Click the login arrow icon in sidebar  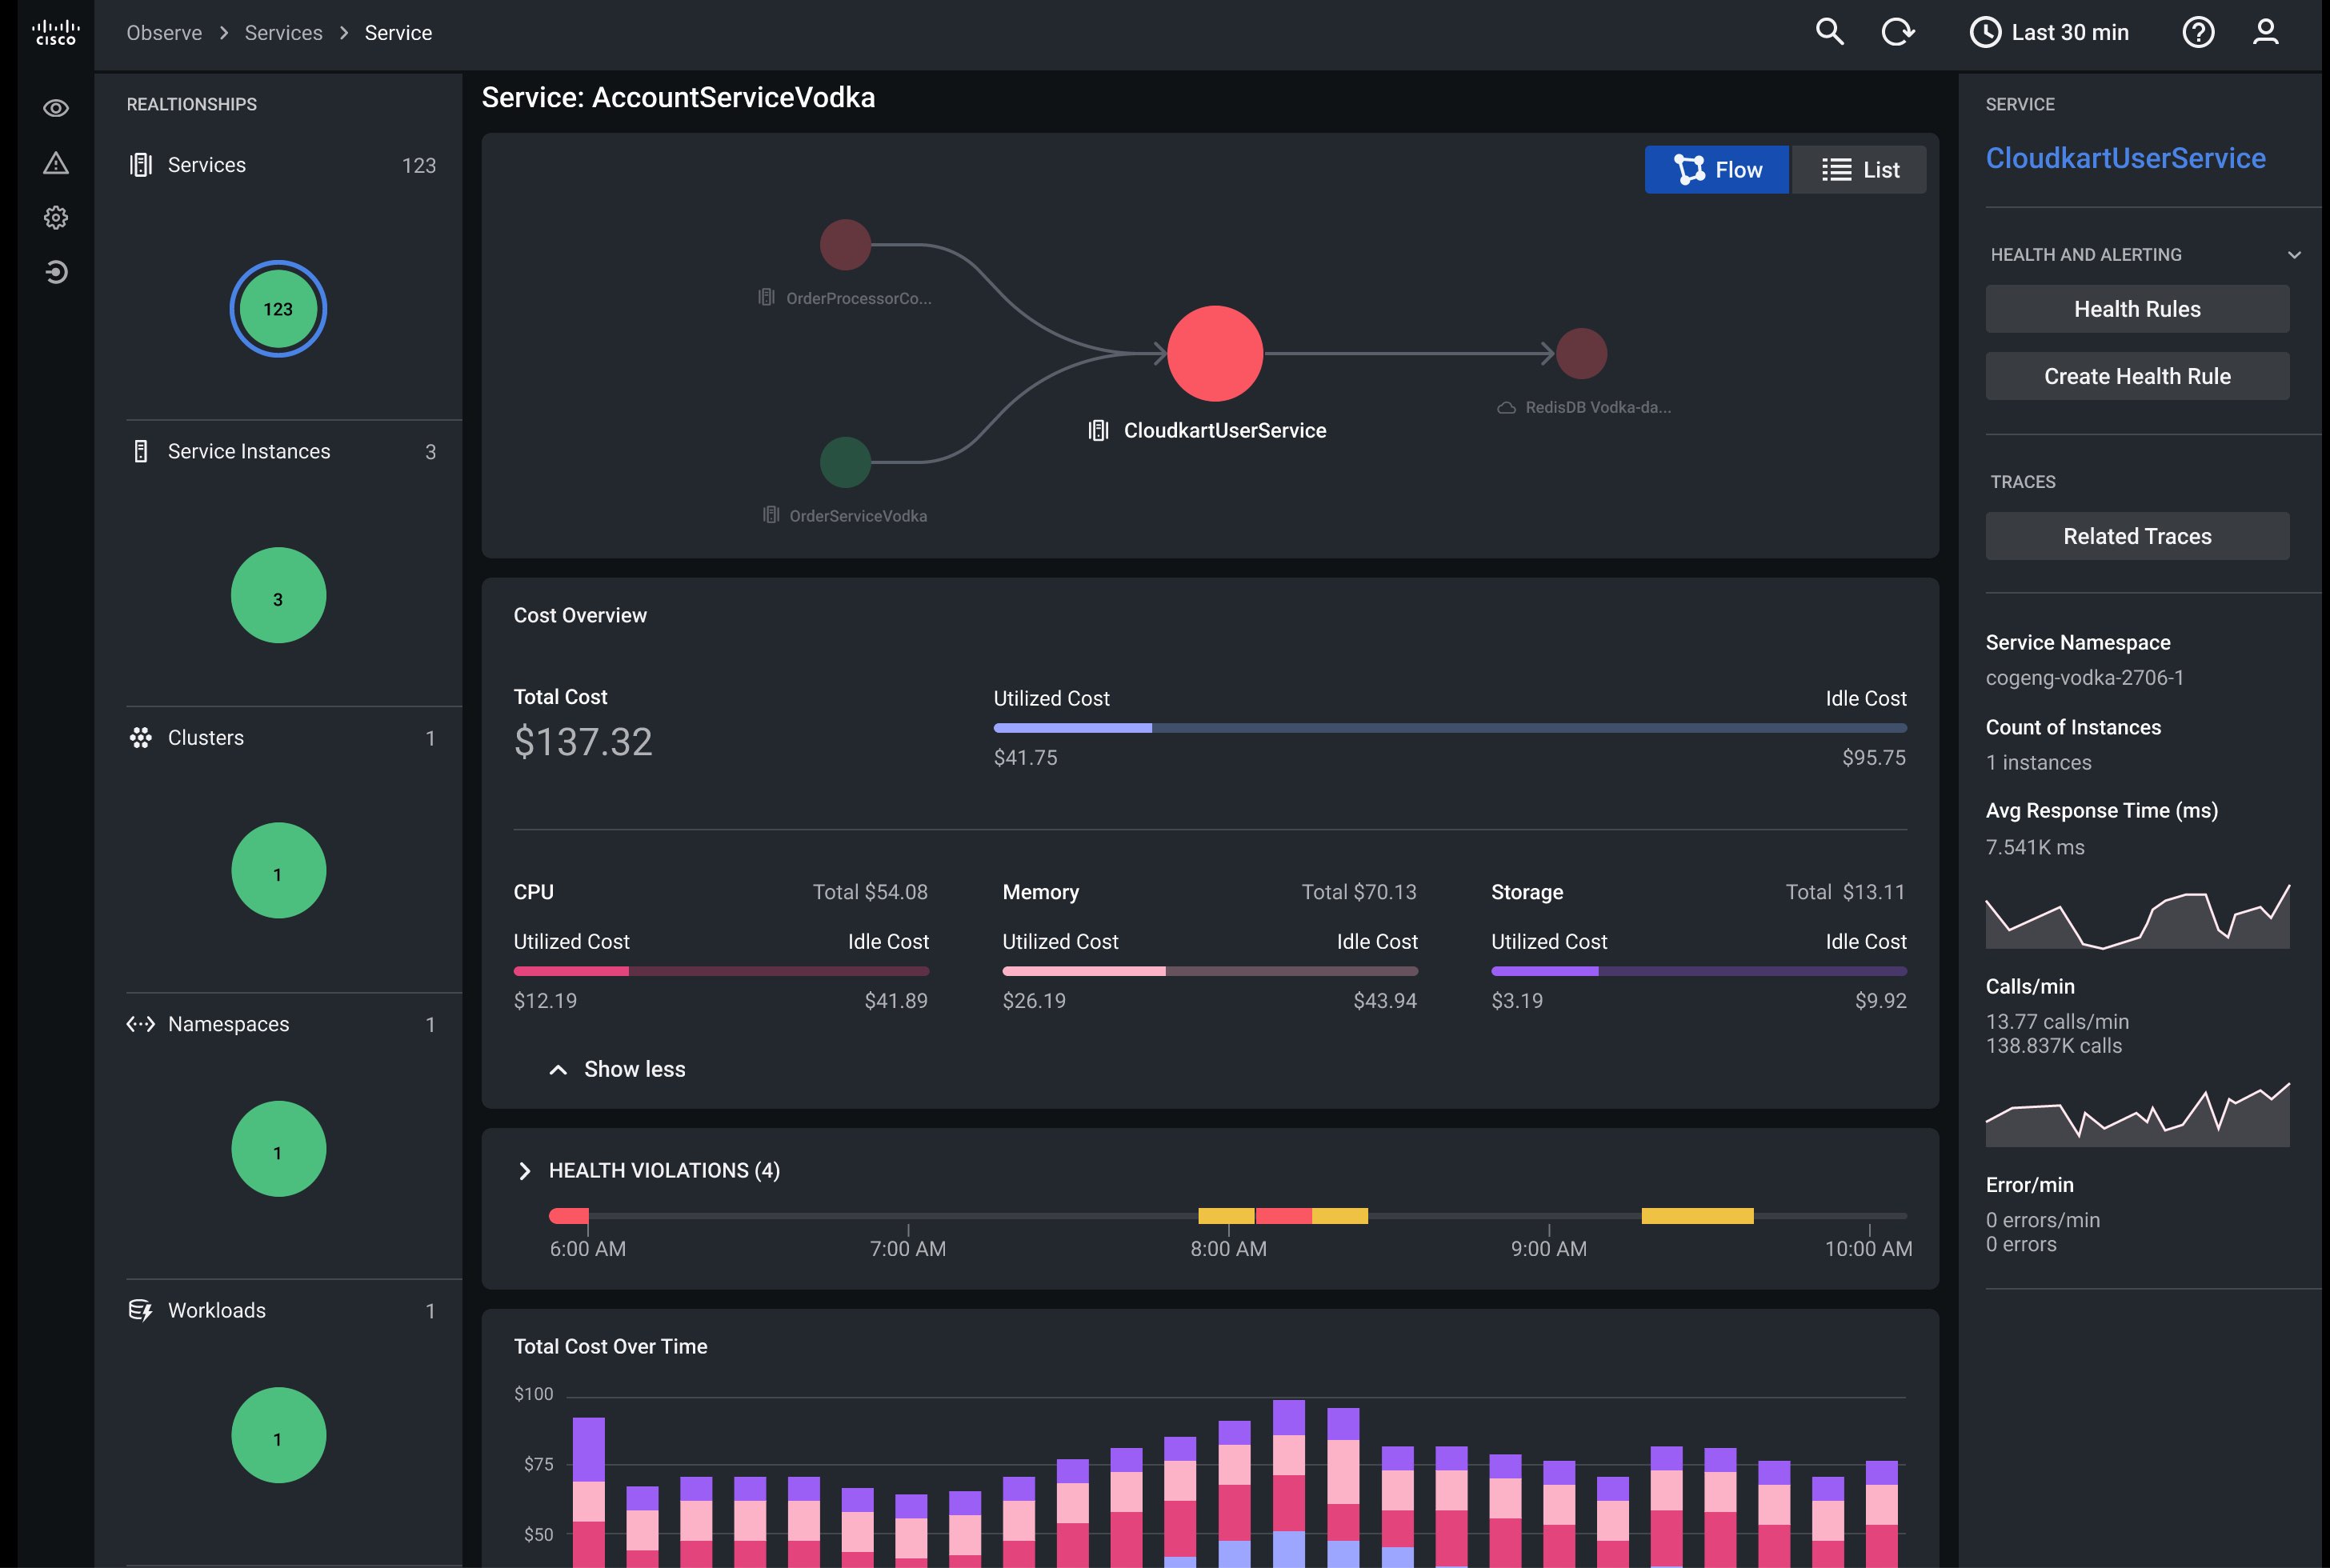click(x=56, y=272)
